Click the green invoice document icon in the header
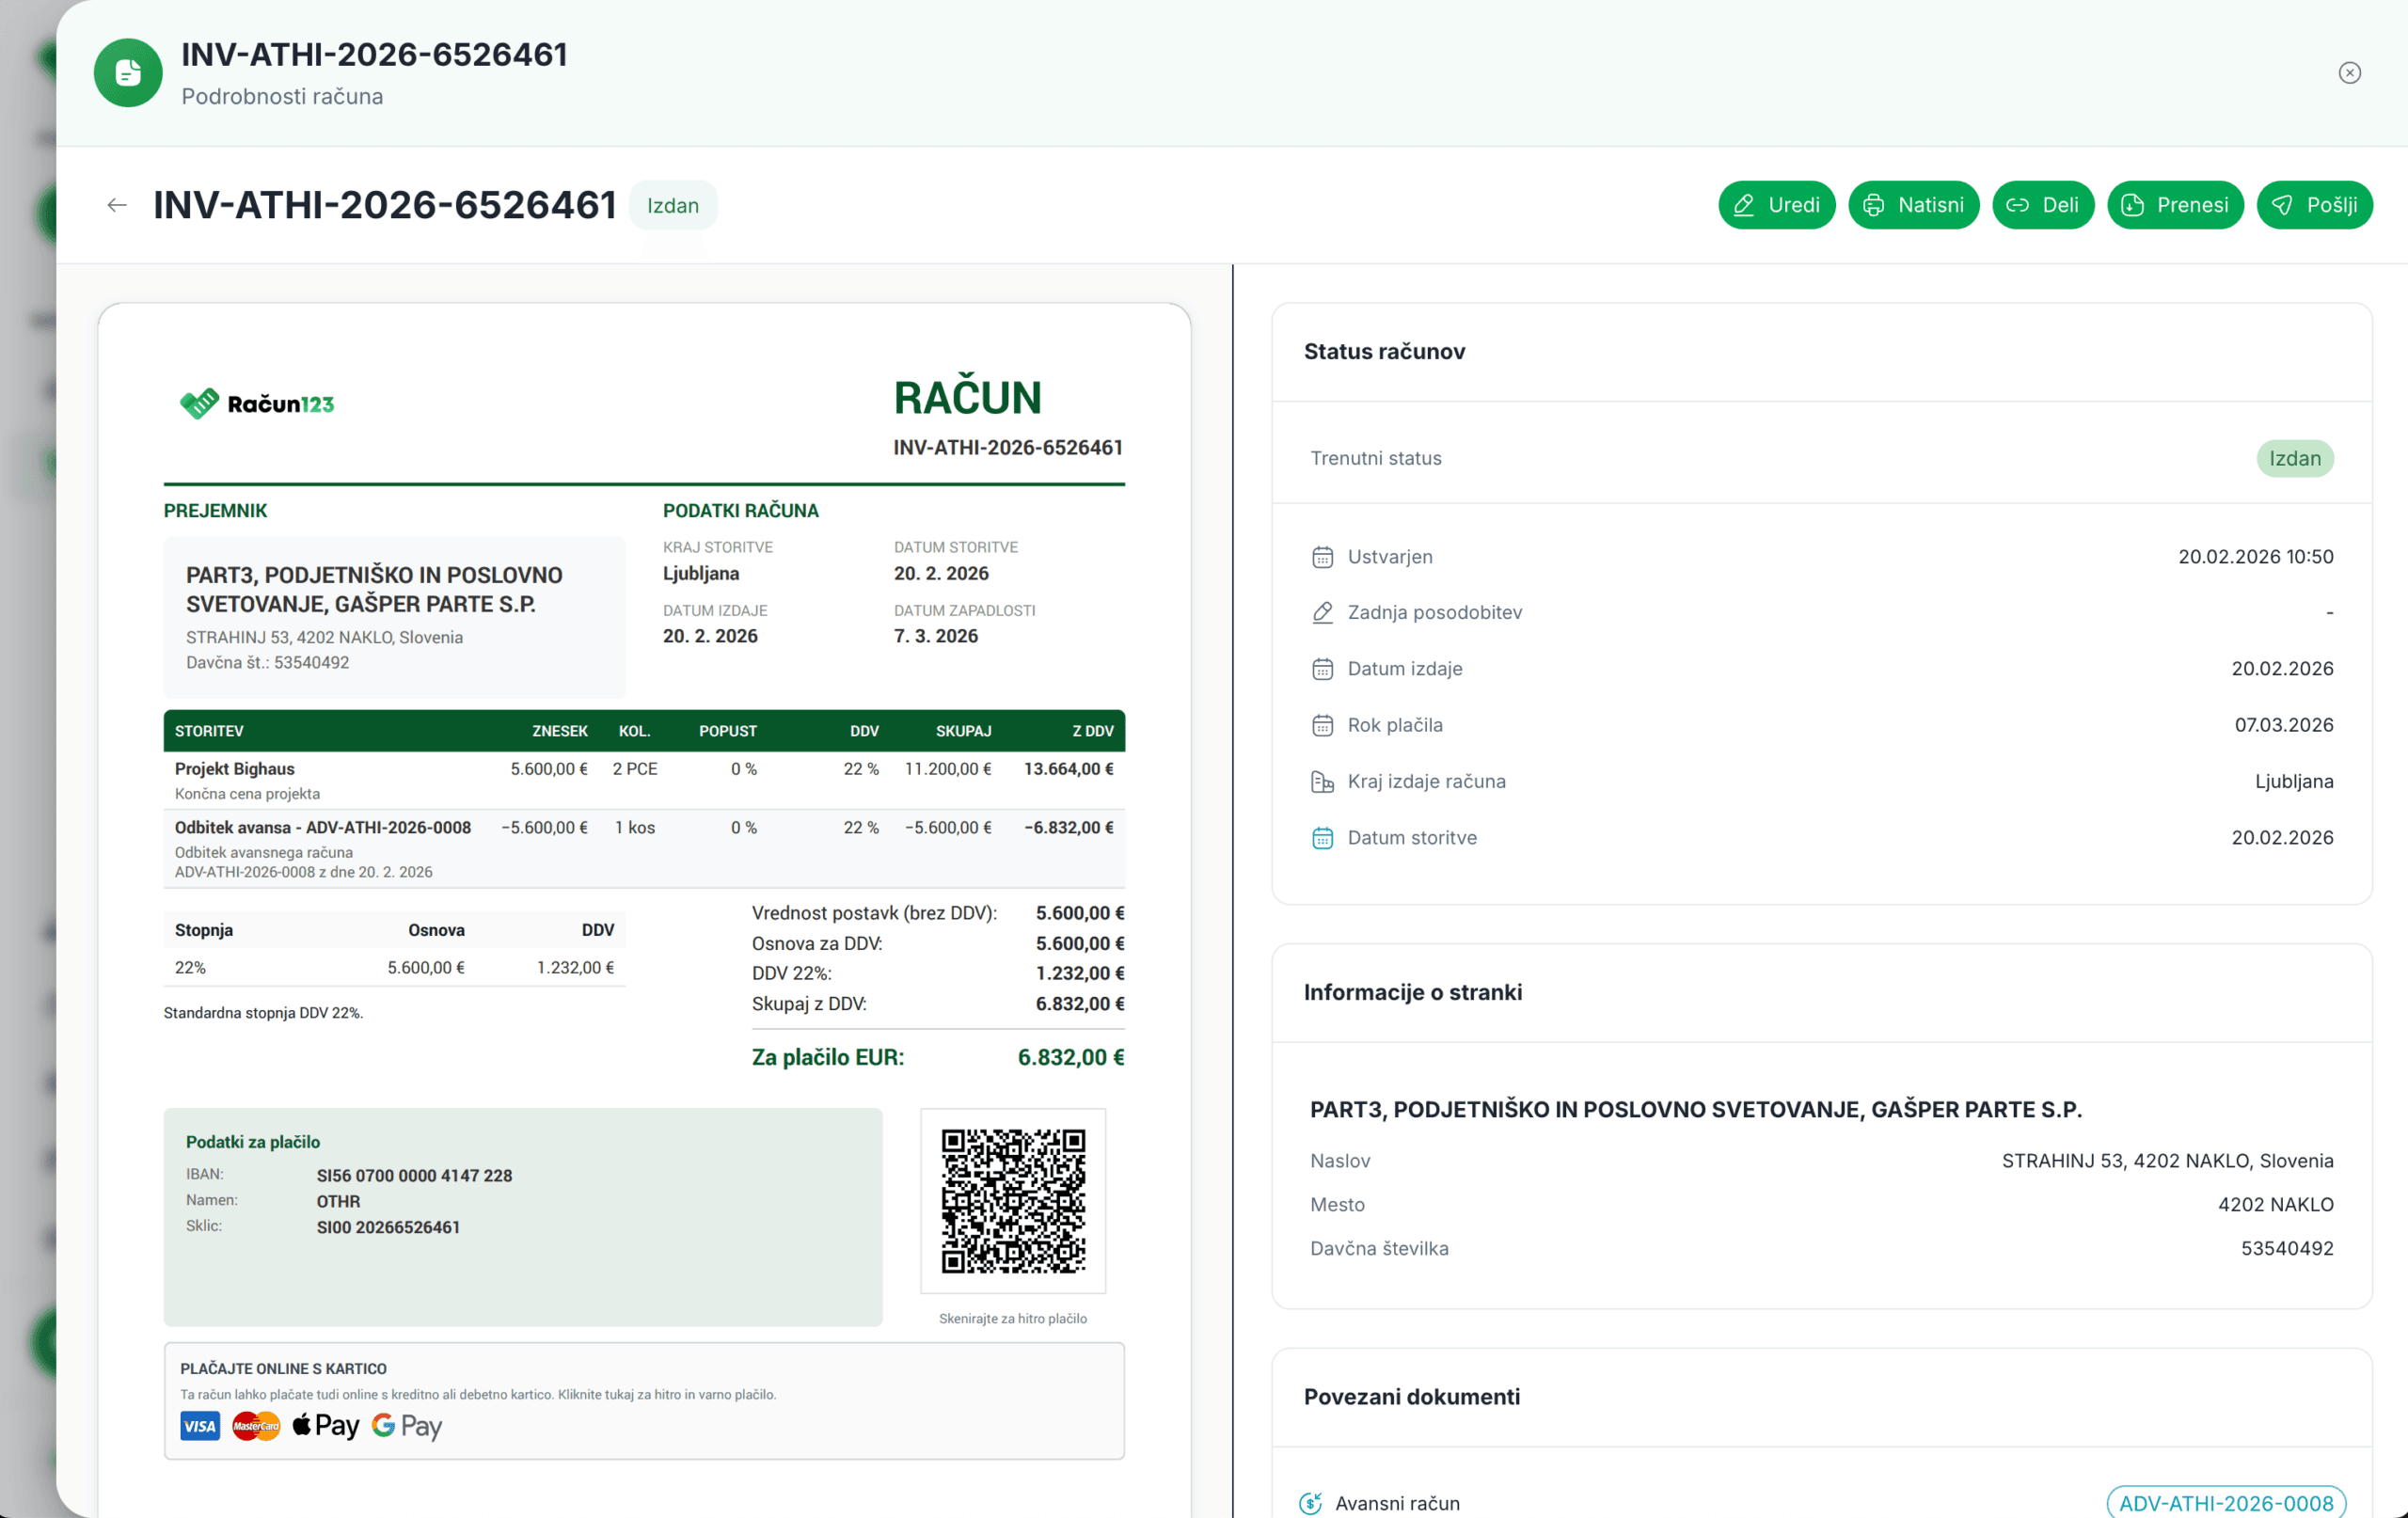The image size is (2408, 1518). pos(128,73)
